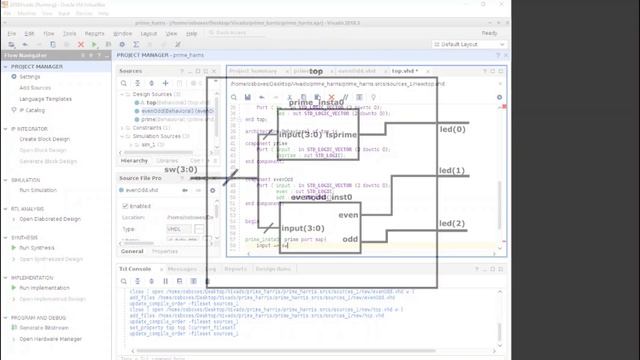
Task: Pause Tcl Console output with pause icon
Action: pos(165,281)
